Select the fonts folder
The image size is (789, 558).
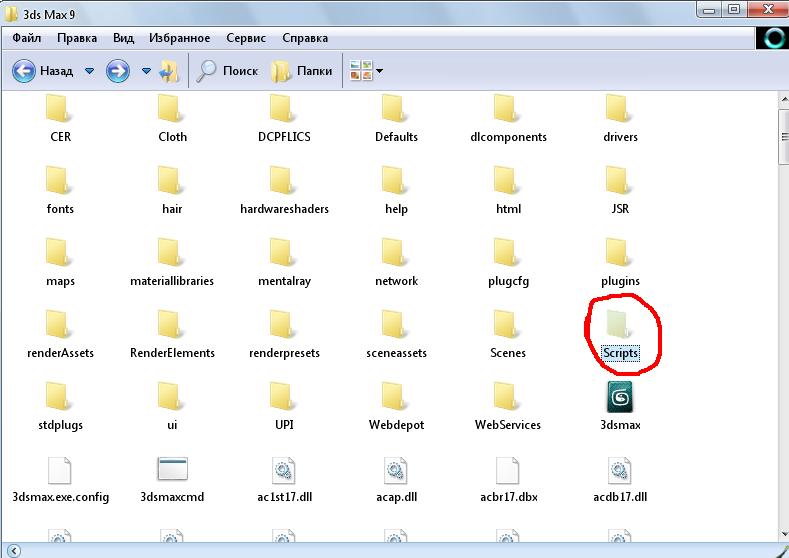pyautogui.click(x=60, y=191)
